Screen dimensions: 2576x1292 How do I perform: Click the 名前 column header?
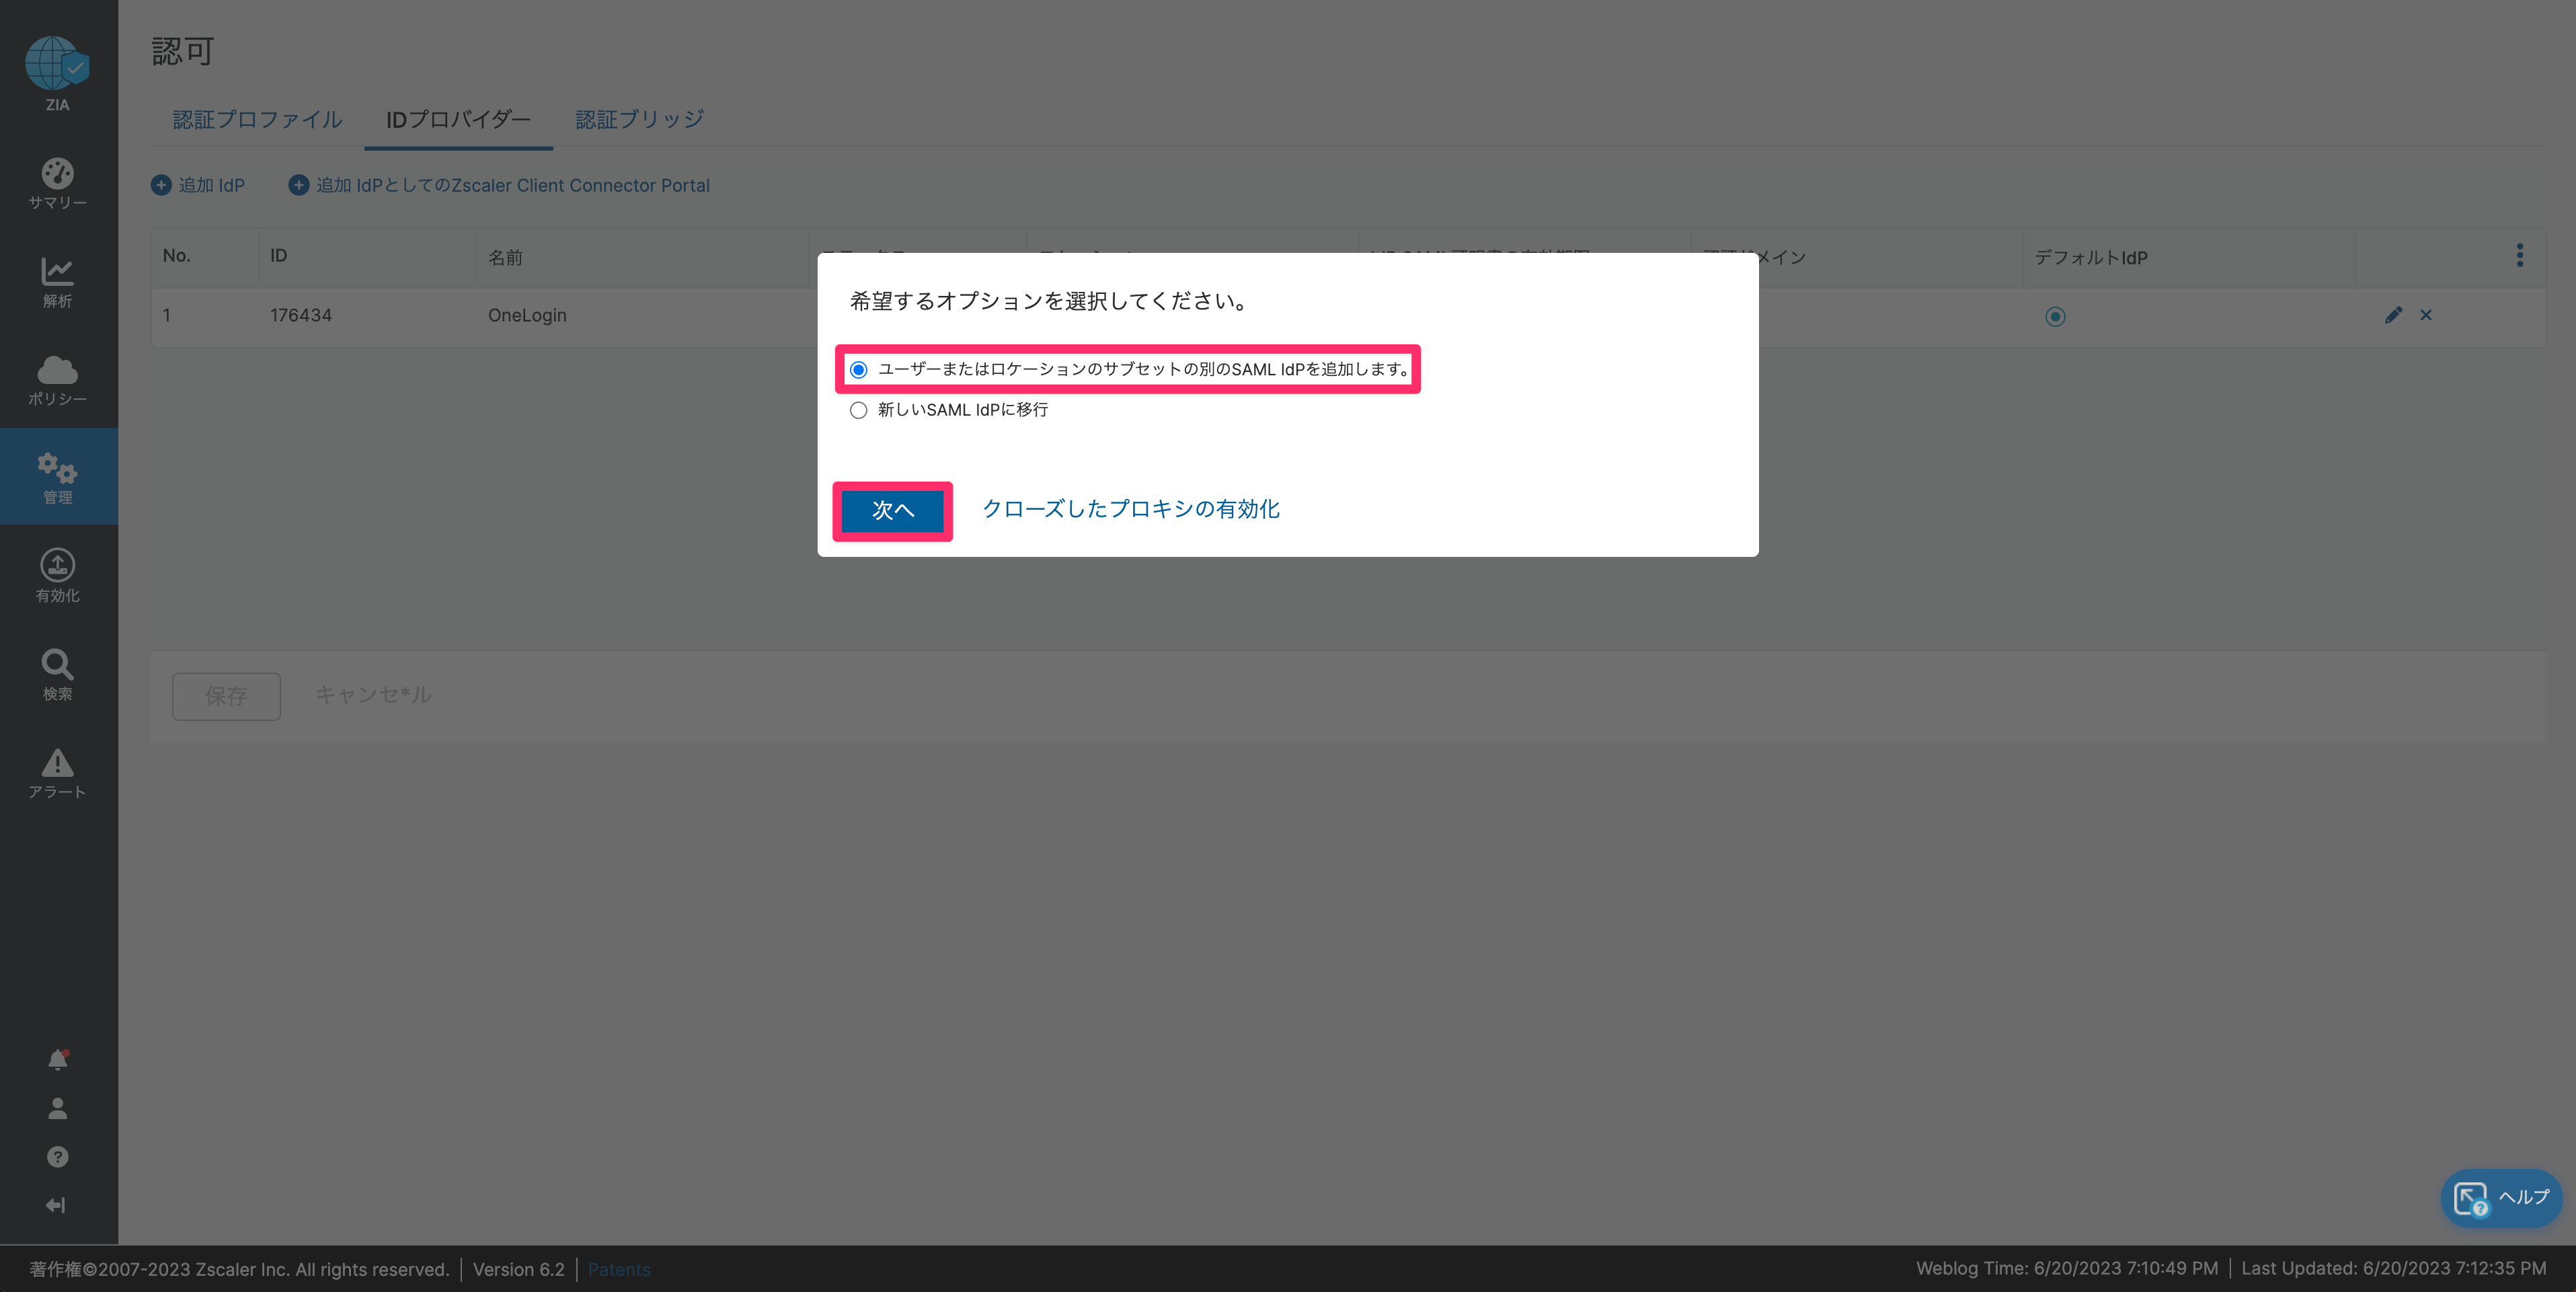pos(506,258)
